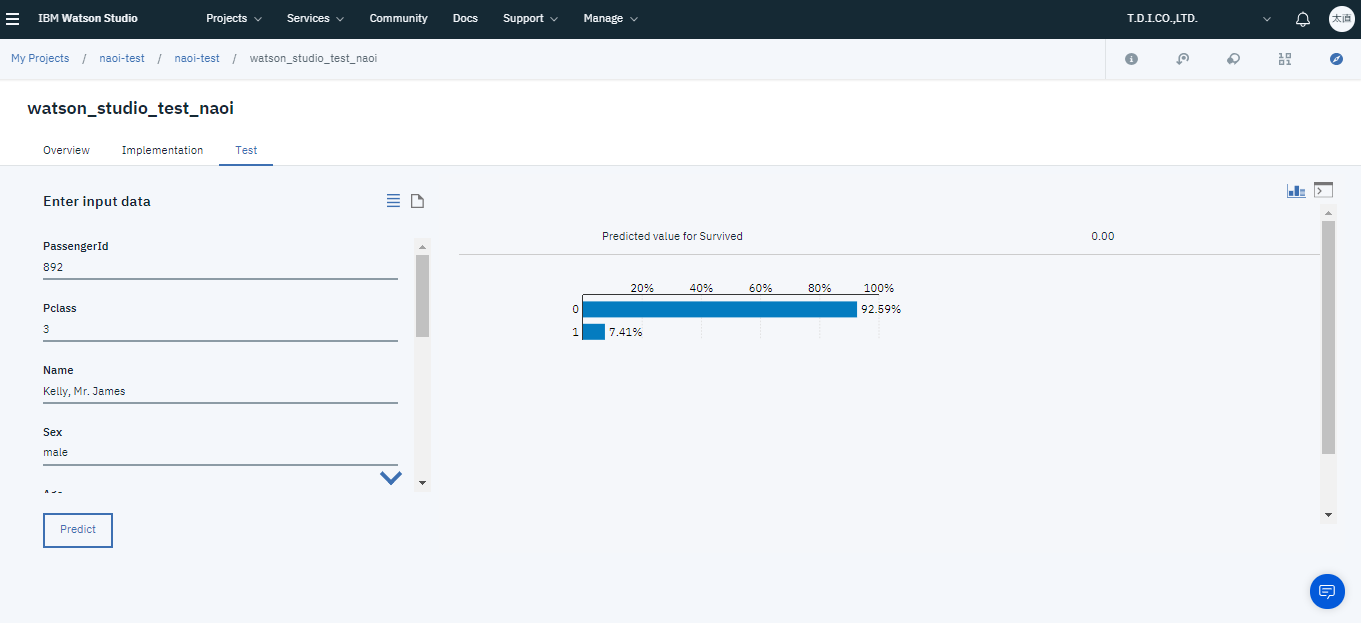The width and height of the screenshot is (1361, 623).
Task: Switch input to JSON document view
Action: coord(418,201)
